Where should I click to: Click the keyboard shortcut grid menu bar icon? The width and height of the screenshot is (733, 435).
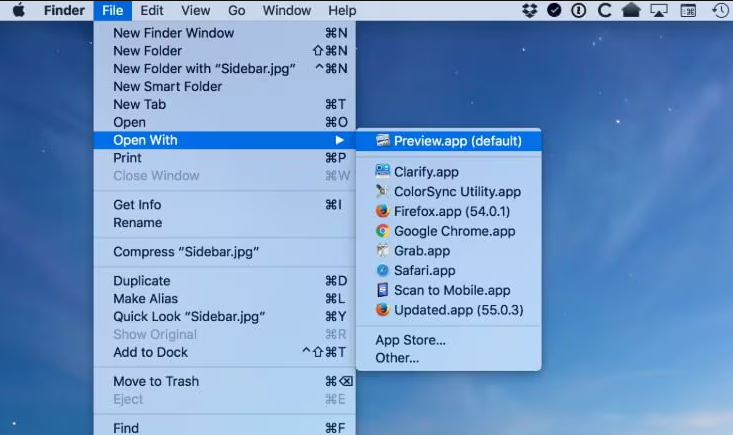(688, 10)
